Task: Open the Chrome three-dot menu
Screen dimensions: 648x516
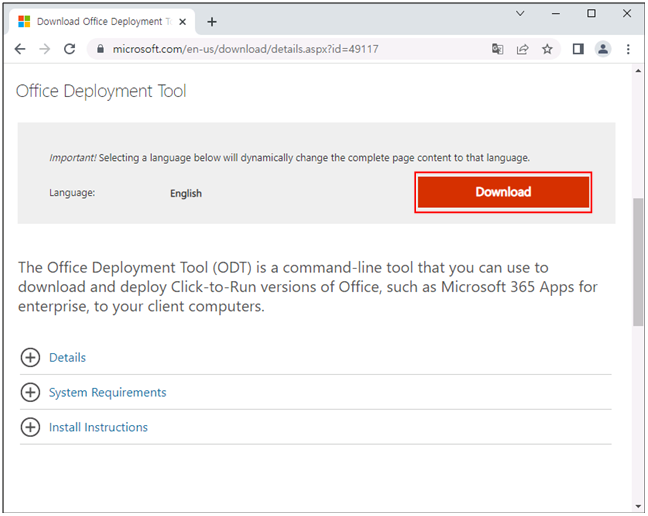Action: (x=628, y=49)
